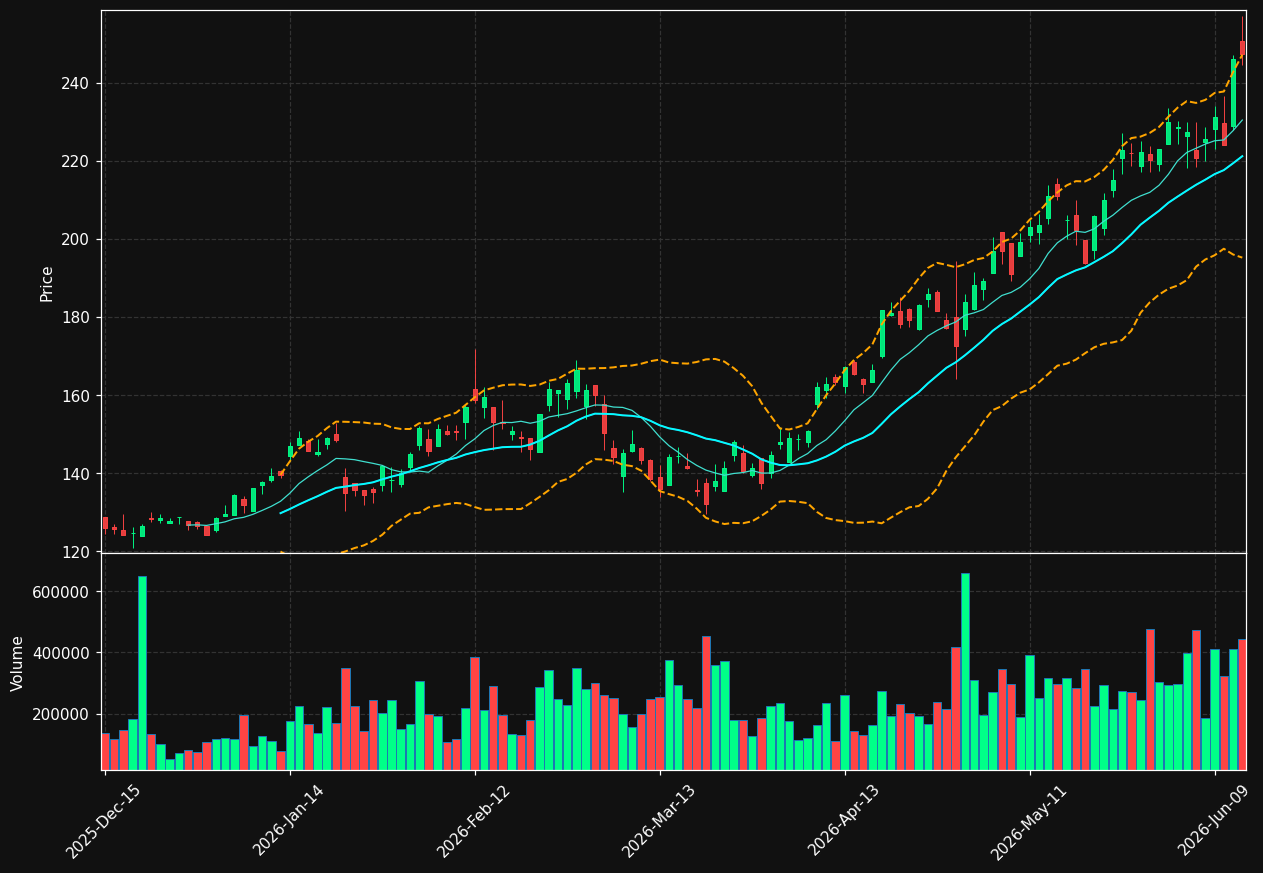
Task: Click the 2026-Mar-13 date label
Action: tap(659, 821)
